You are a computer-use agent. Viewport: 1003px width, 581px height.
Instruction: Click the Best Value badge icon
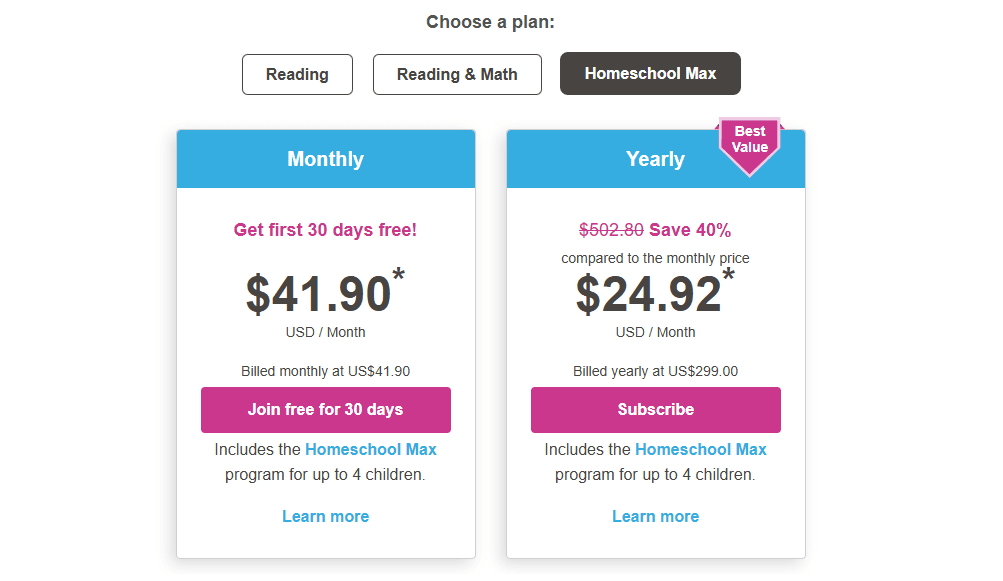[749, 142]
